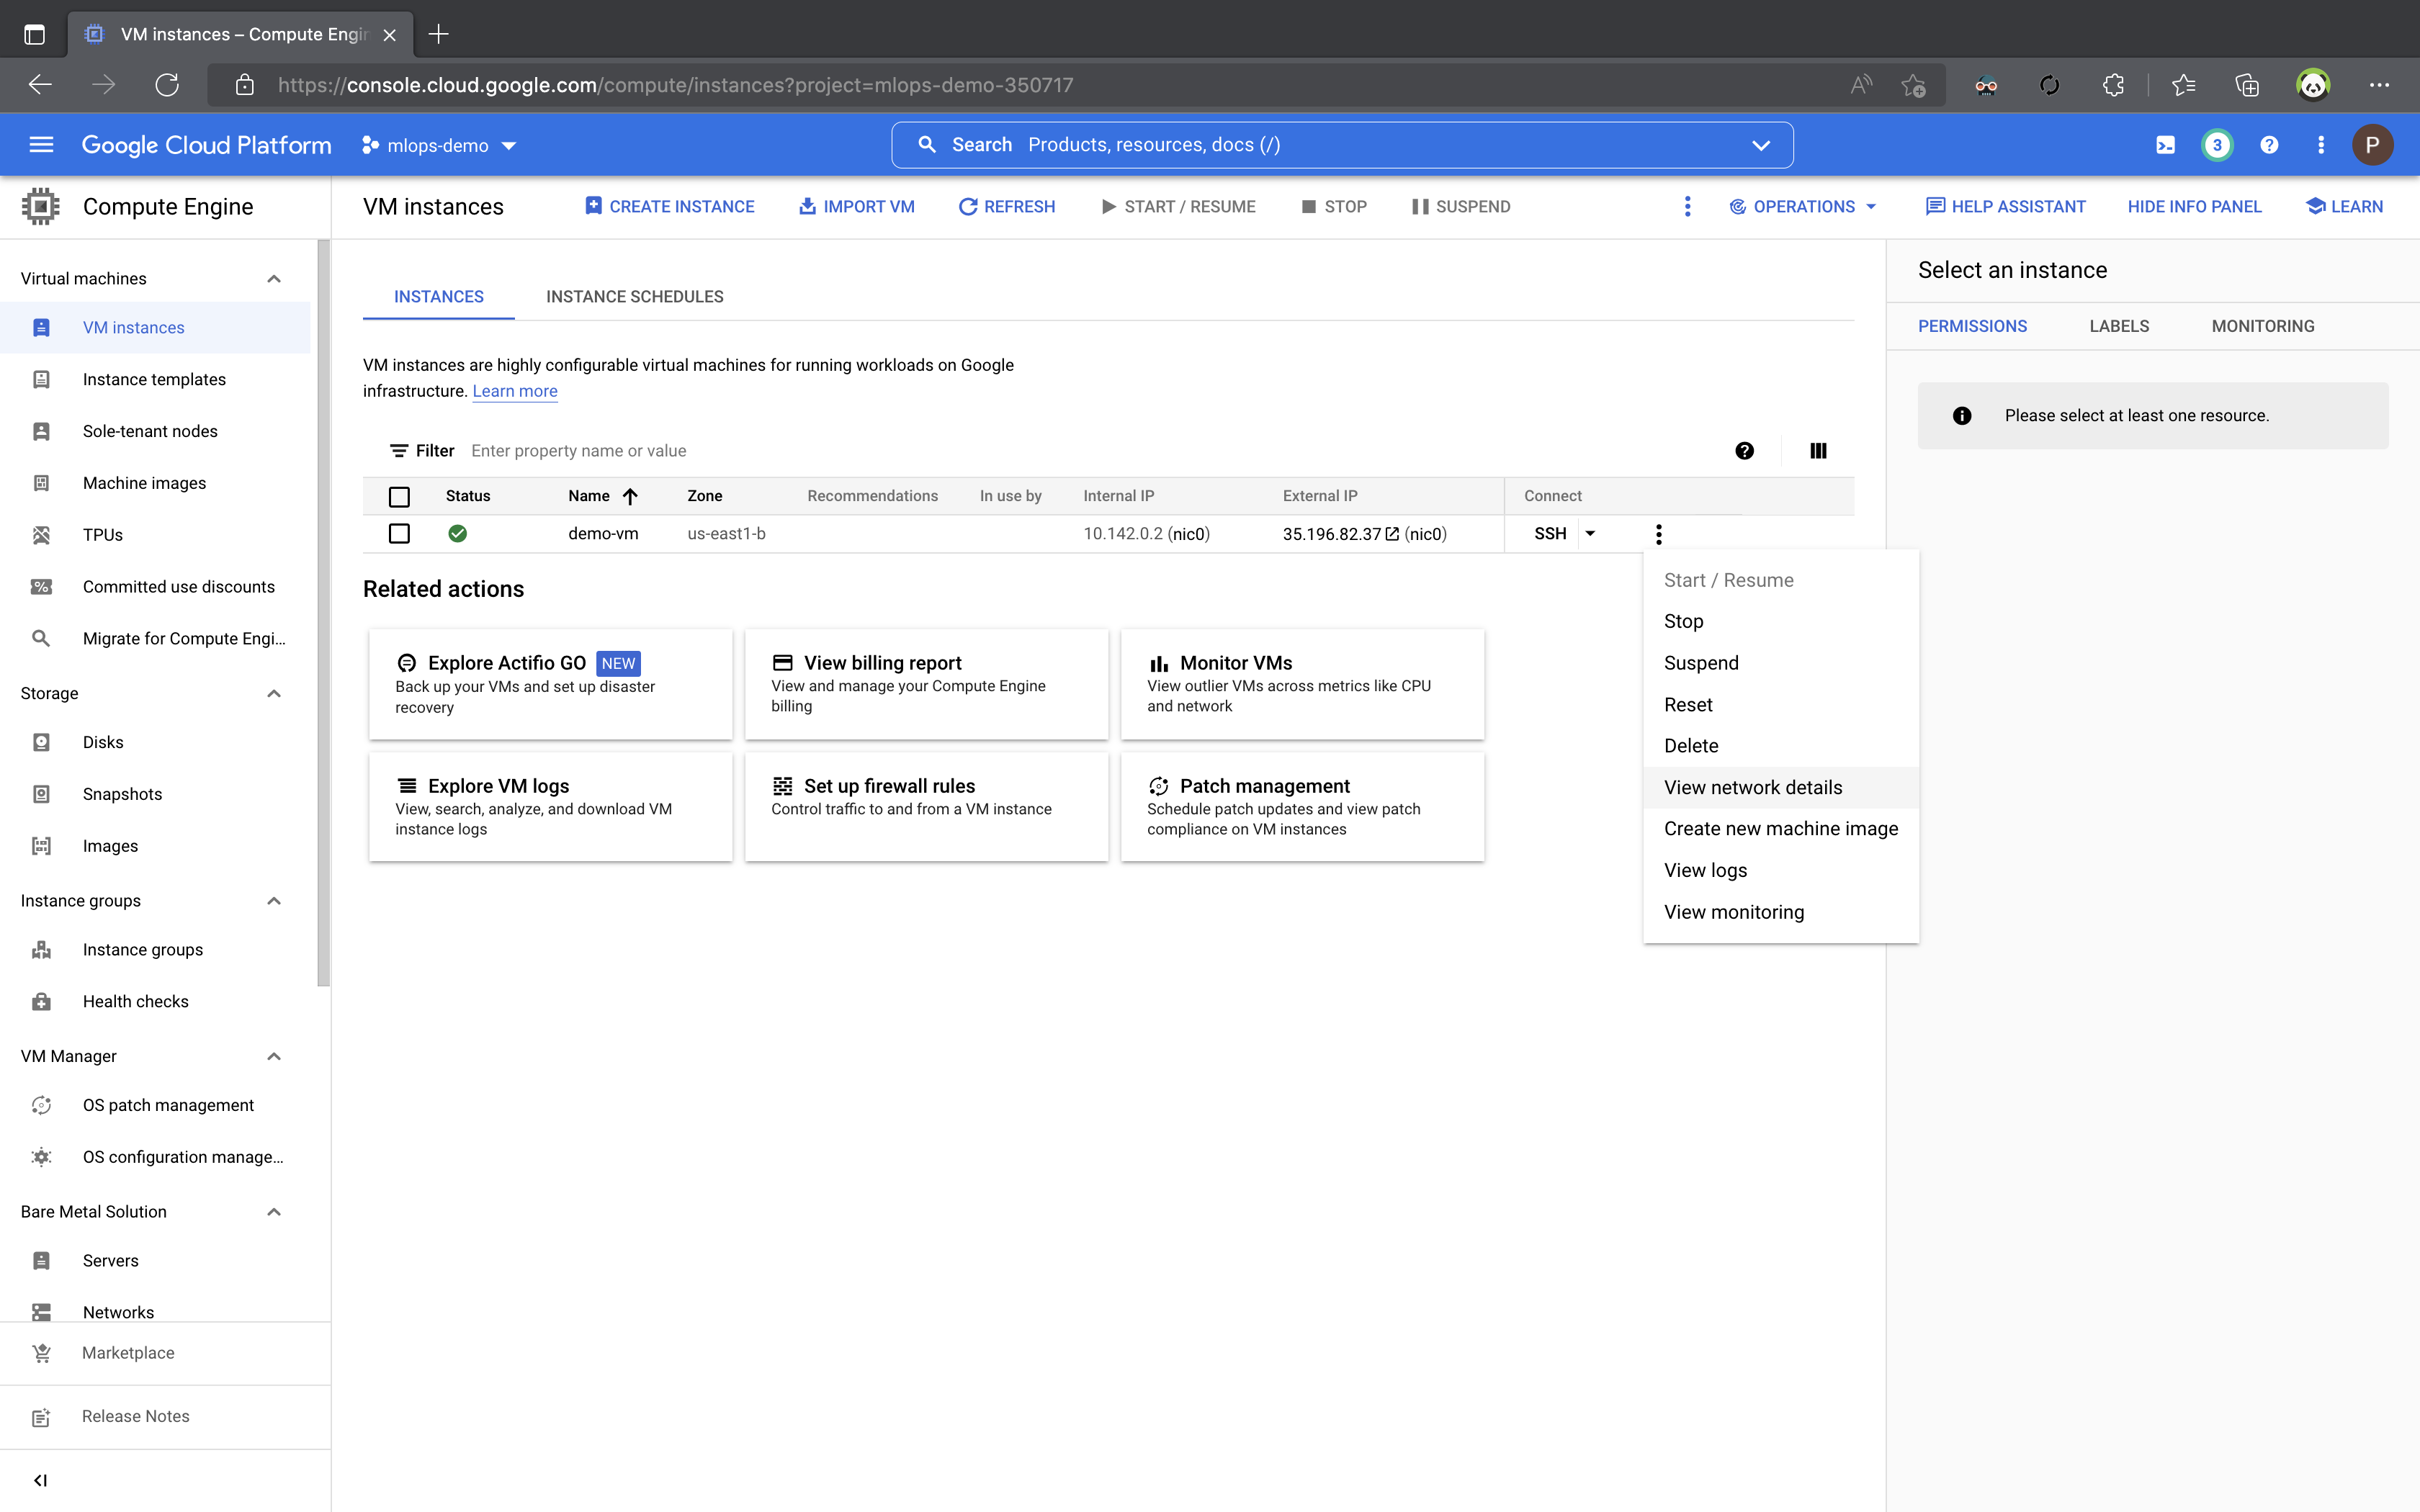This screenshot has height=1512, width=2420.
Task: Follow the Learn more link
Action: tap(514, 391)
